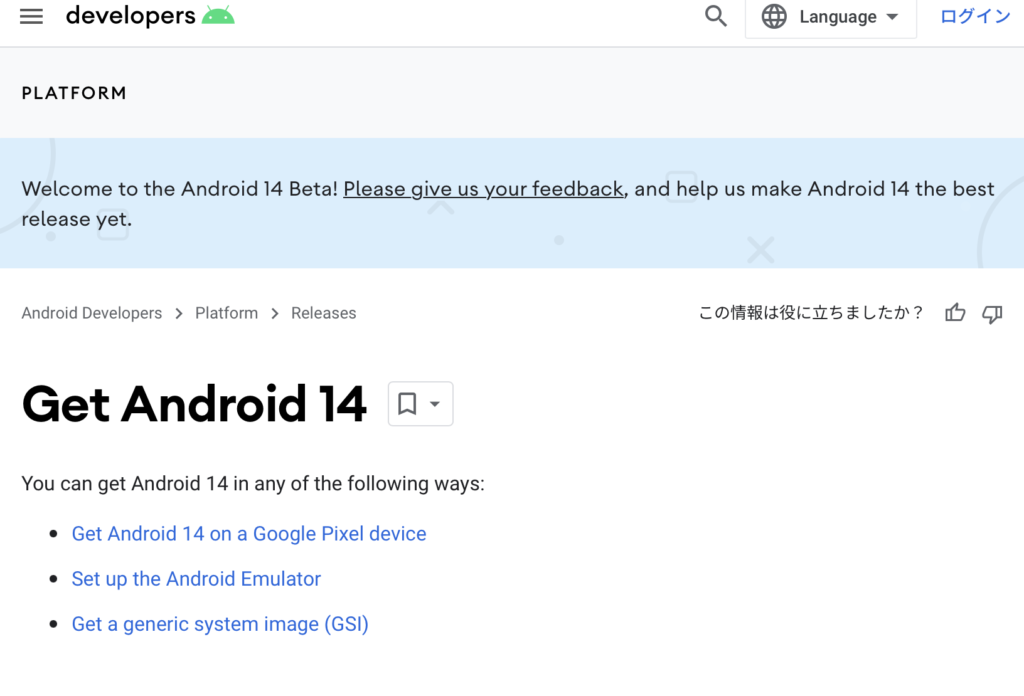Open 'Get a generic system image (GSI)'
The image size is (1024, 696).
coord(220,624)
